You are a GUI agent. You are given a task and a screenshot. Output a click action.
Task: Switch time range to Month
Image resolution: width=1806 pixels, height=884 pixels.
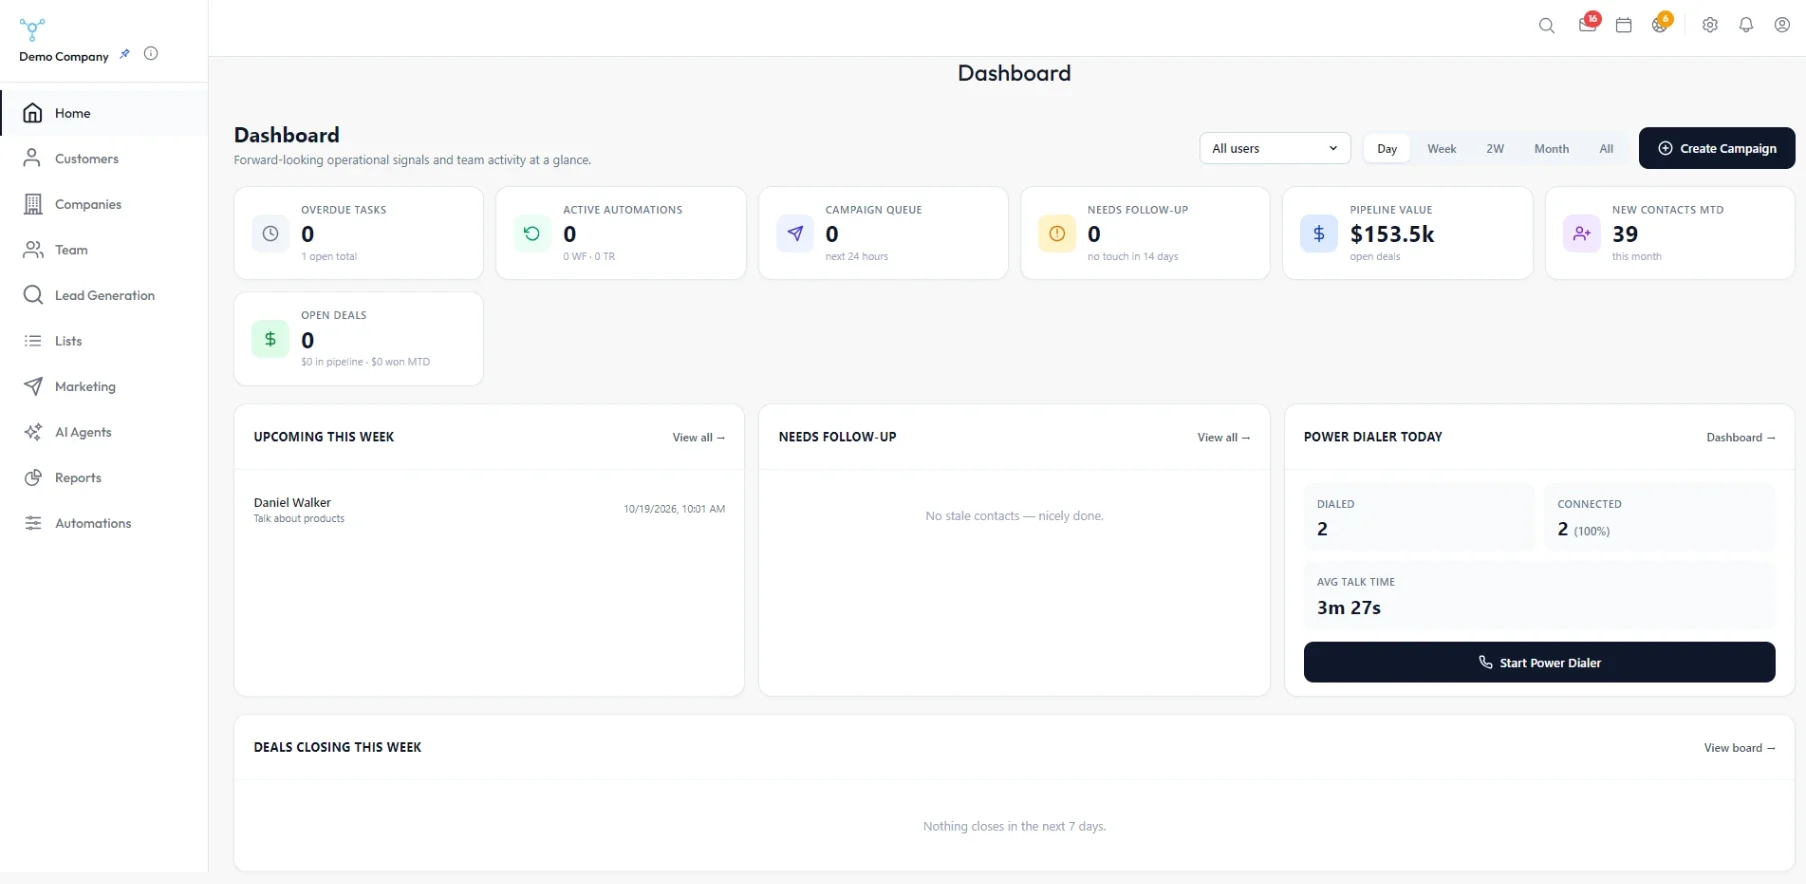point(1551,149)
